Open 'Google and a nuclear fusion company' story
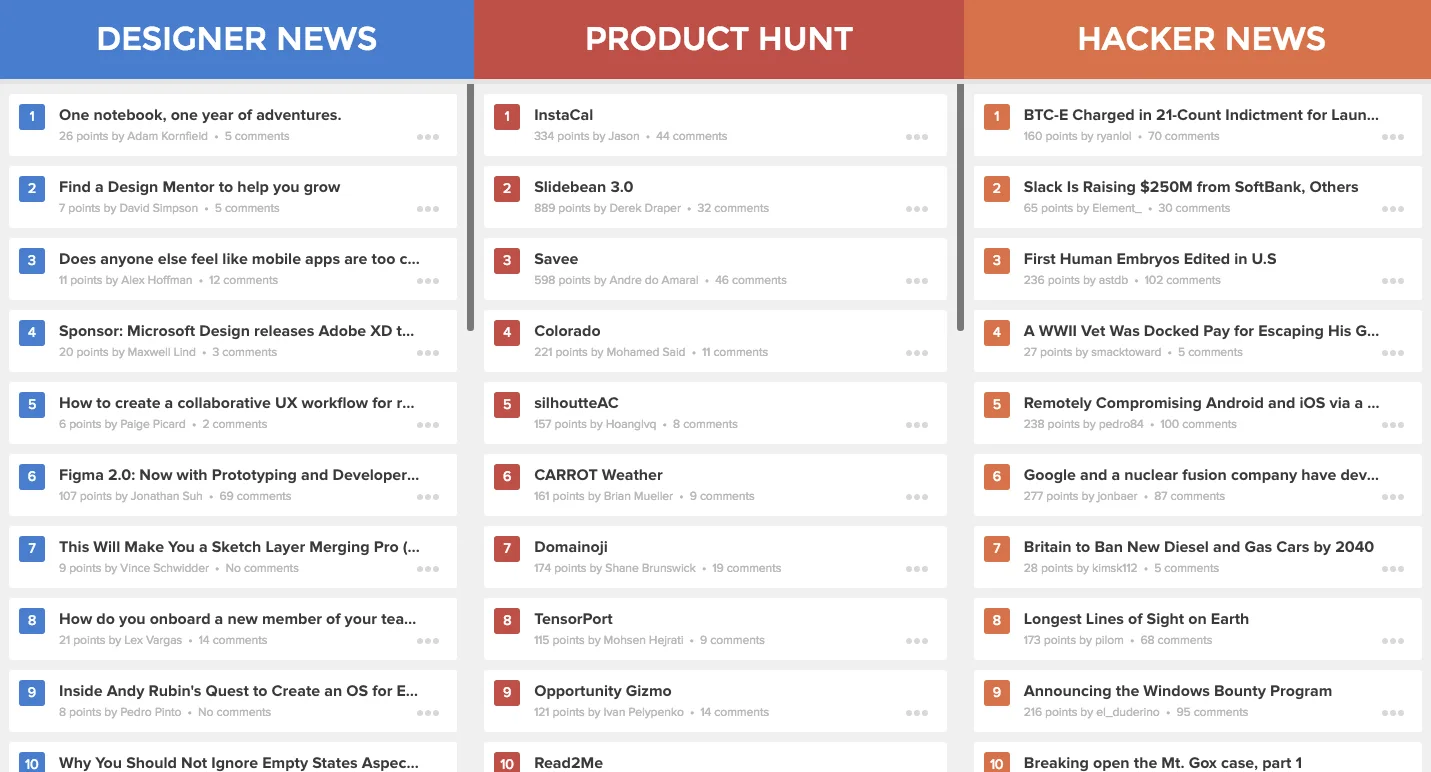Viewport: 1431px width, 772px height. (x=1201, y=475)
